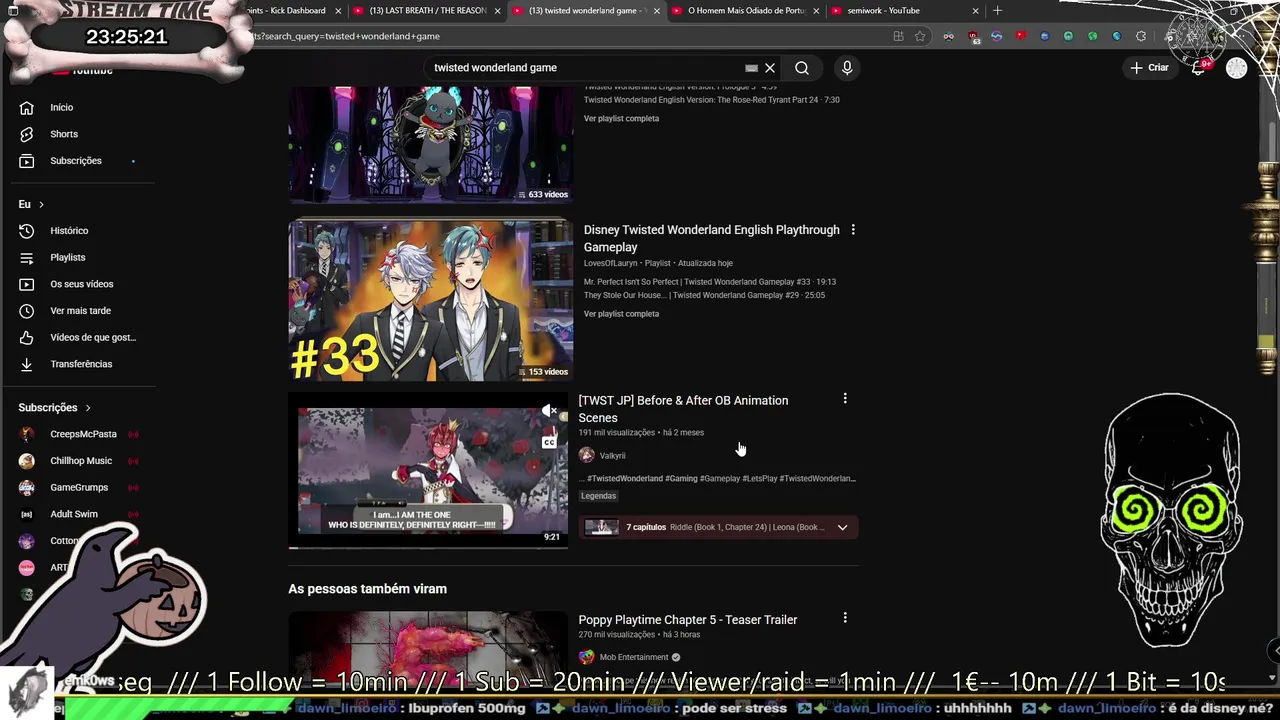1280x720 pixels.
Task: Start voice search with microphone icon
Action: point(847,68)
